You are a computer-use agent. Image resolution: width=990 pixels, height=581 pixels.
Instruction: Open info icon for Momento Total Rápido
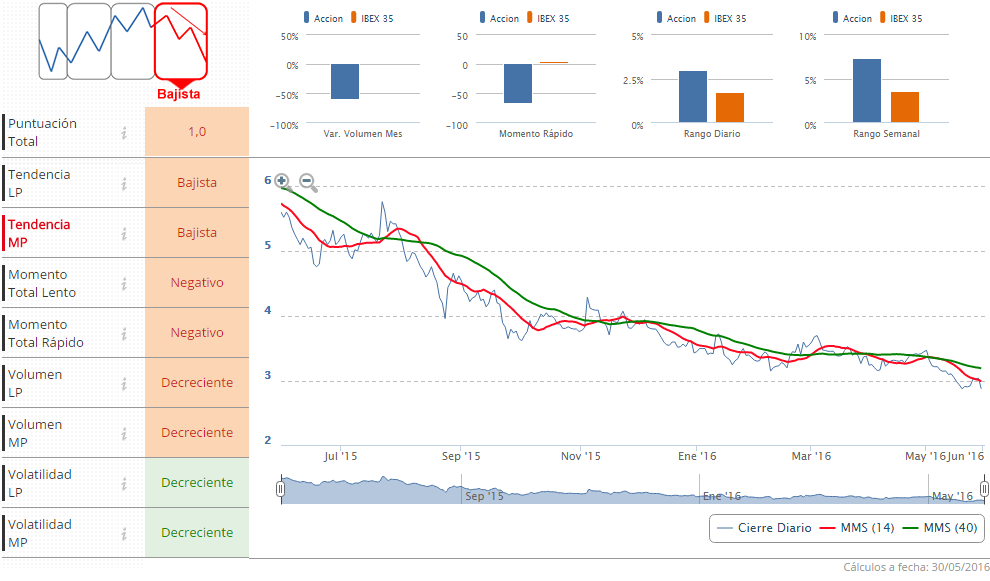coord(124,333)
